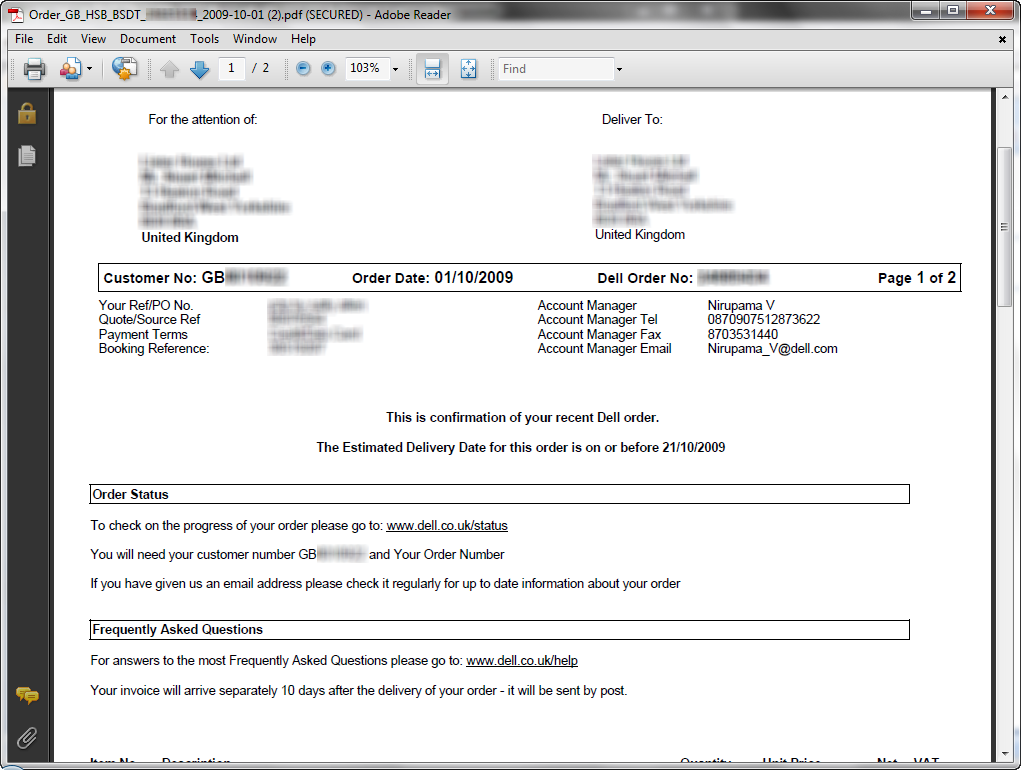This screenshot has width=1021, height=770.
Task: Click the 'Your Ref/PO No.' label
Action: pos(146,305)
